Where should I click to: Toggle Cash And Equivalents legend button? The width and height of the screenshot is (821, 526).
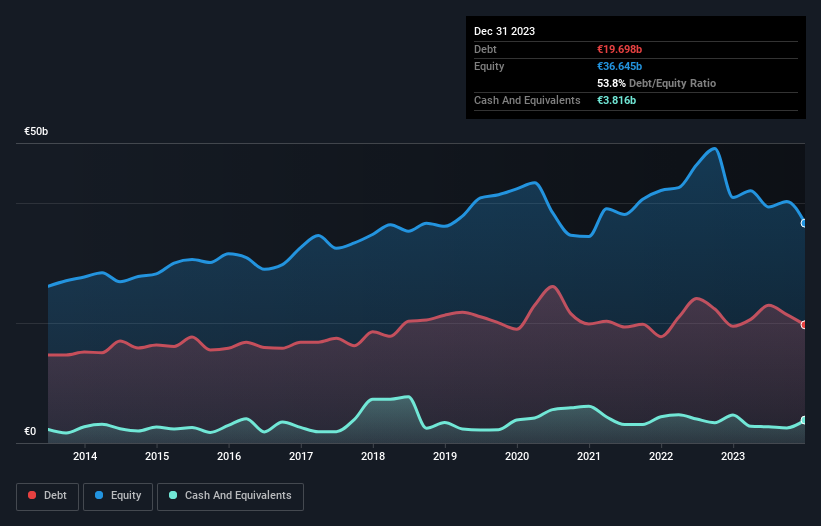point(230,496)
